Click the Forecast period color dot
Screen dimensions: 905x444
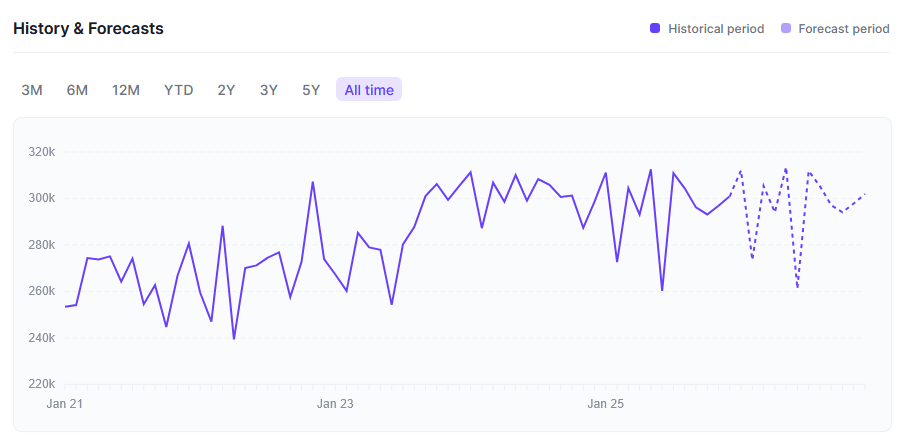click(x=785, y=29)
